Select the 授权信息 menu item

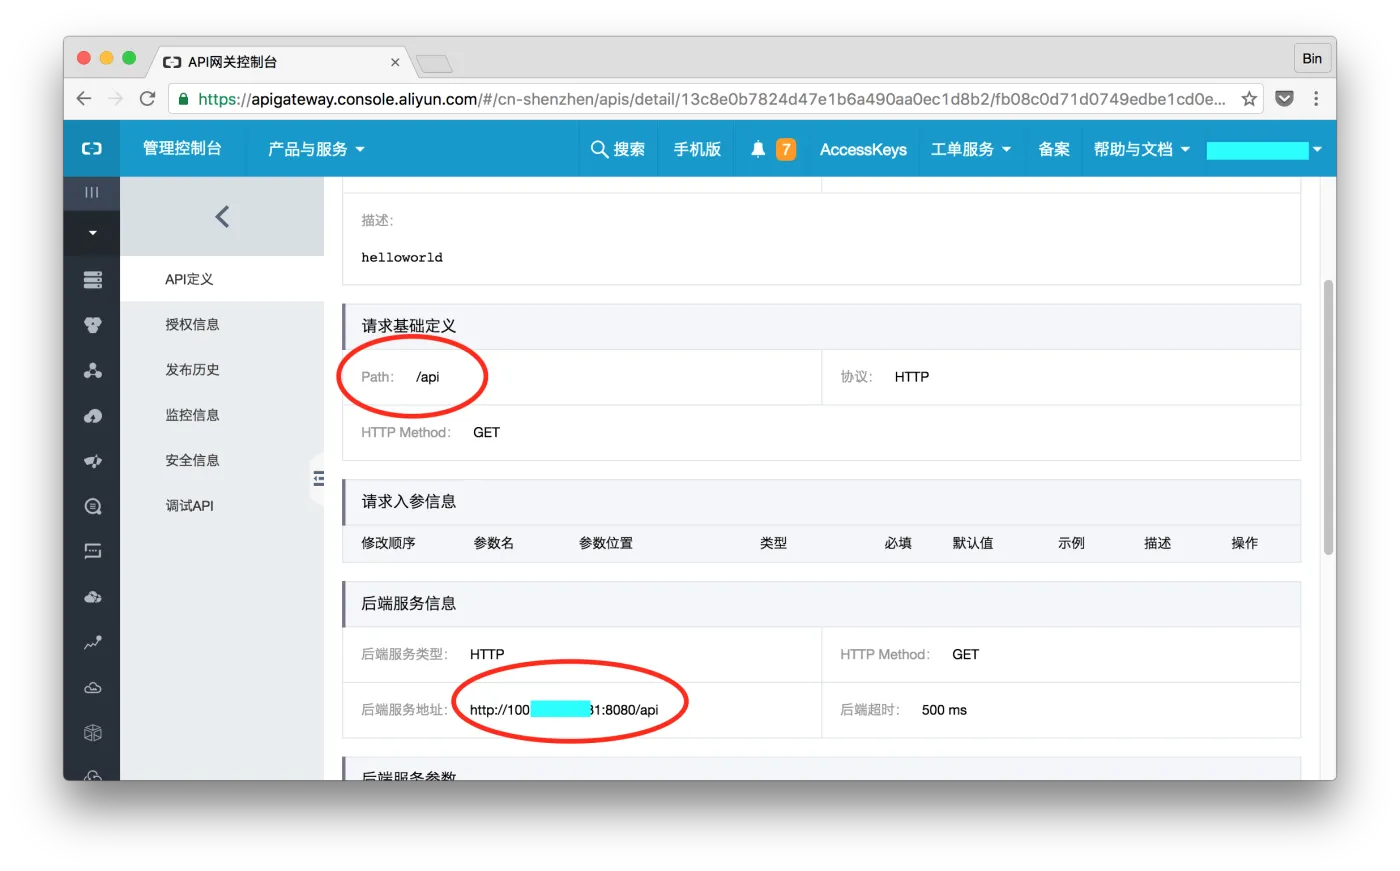pos(222,324)
